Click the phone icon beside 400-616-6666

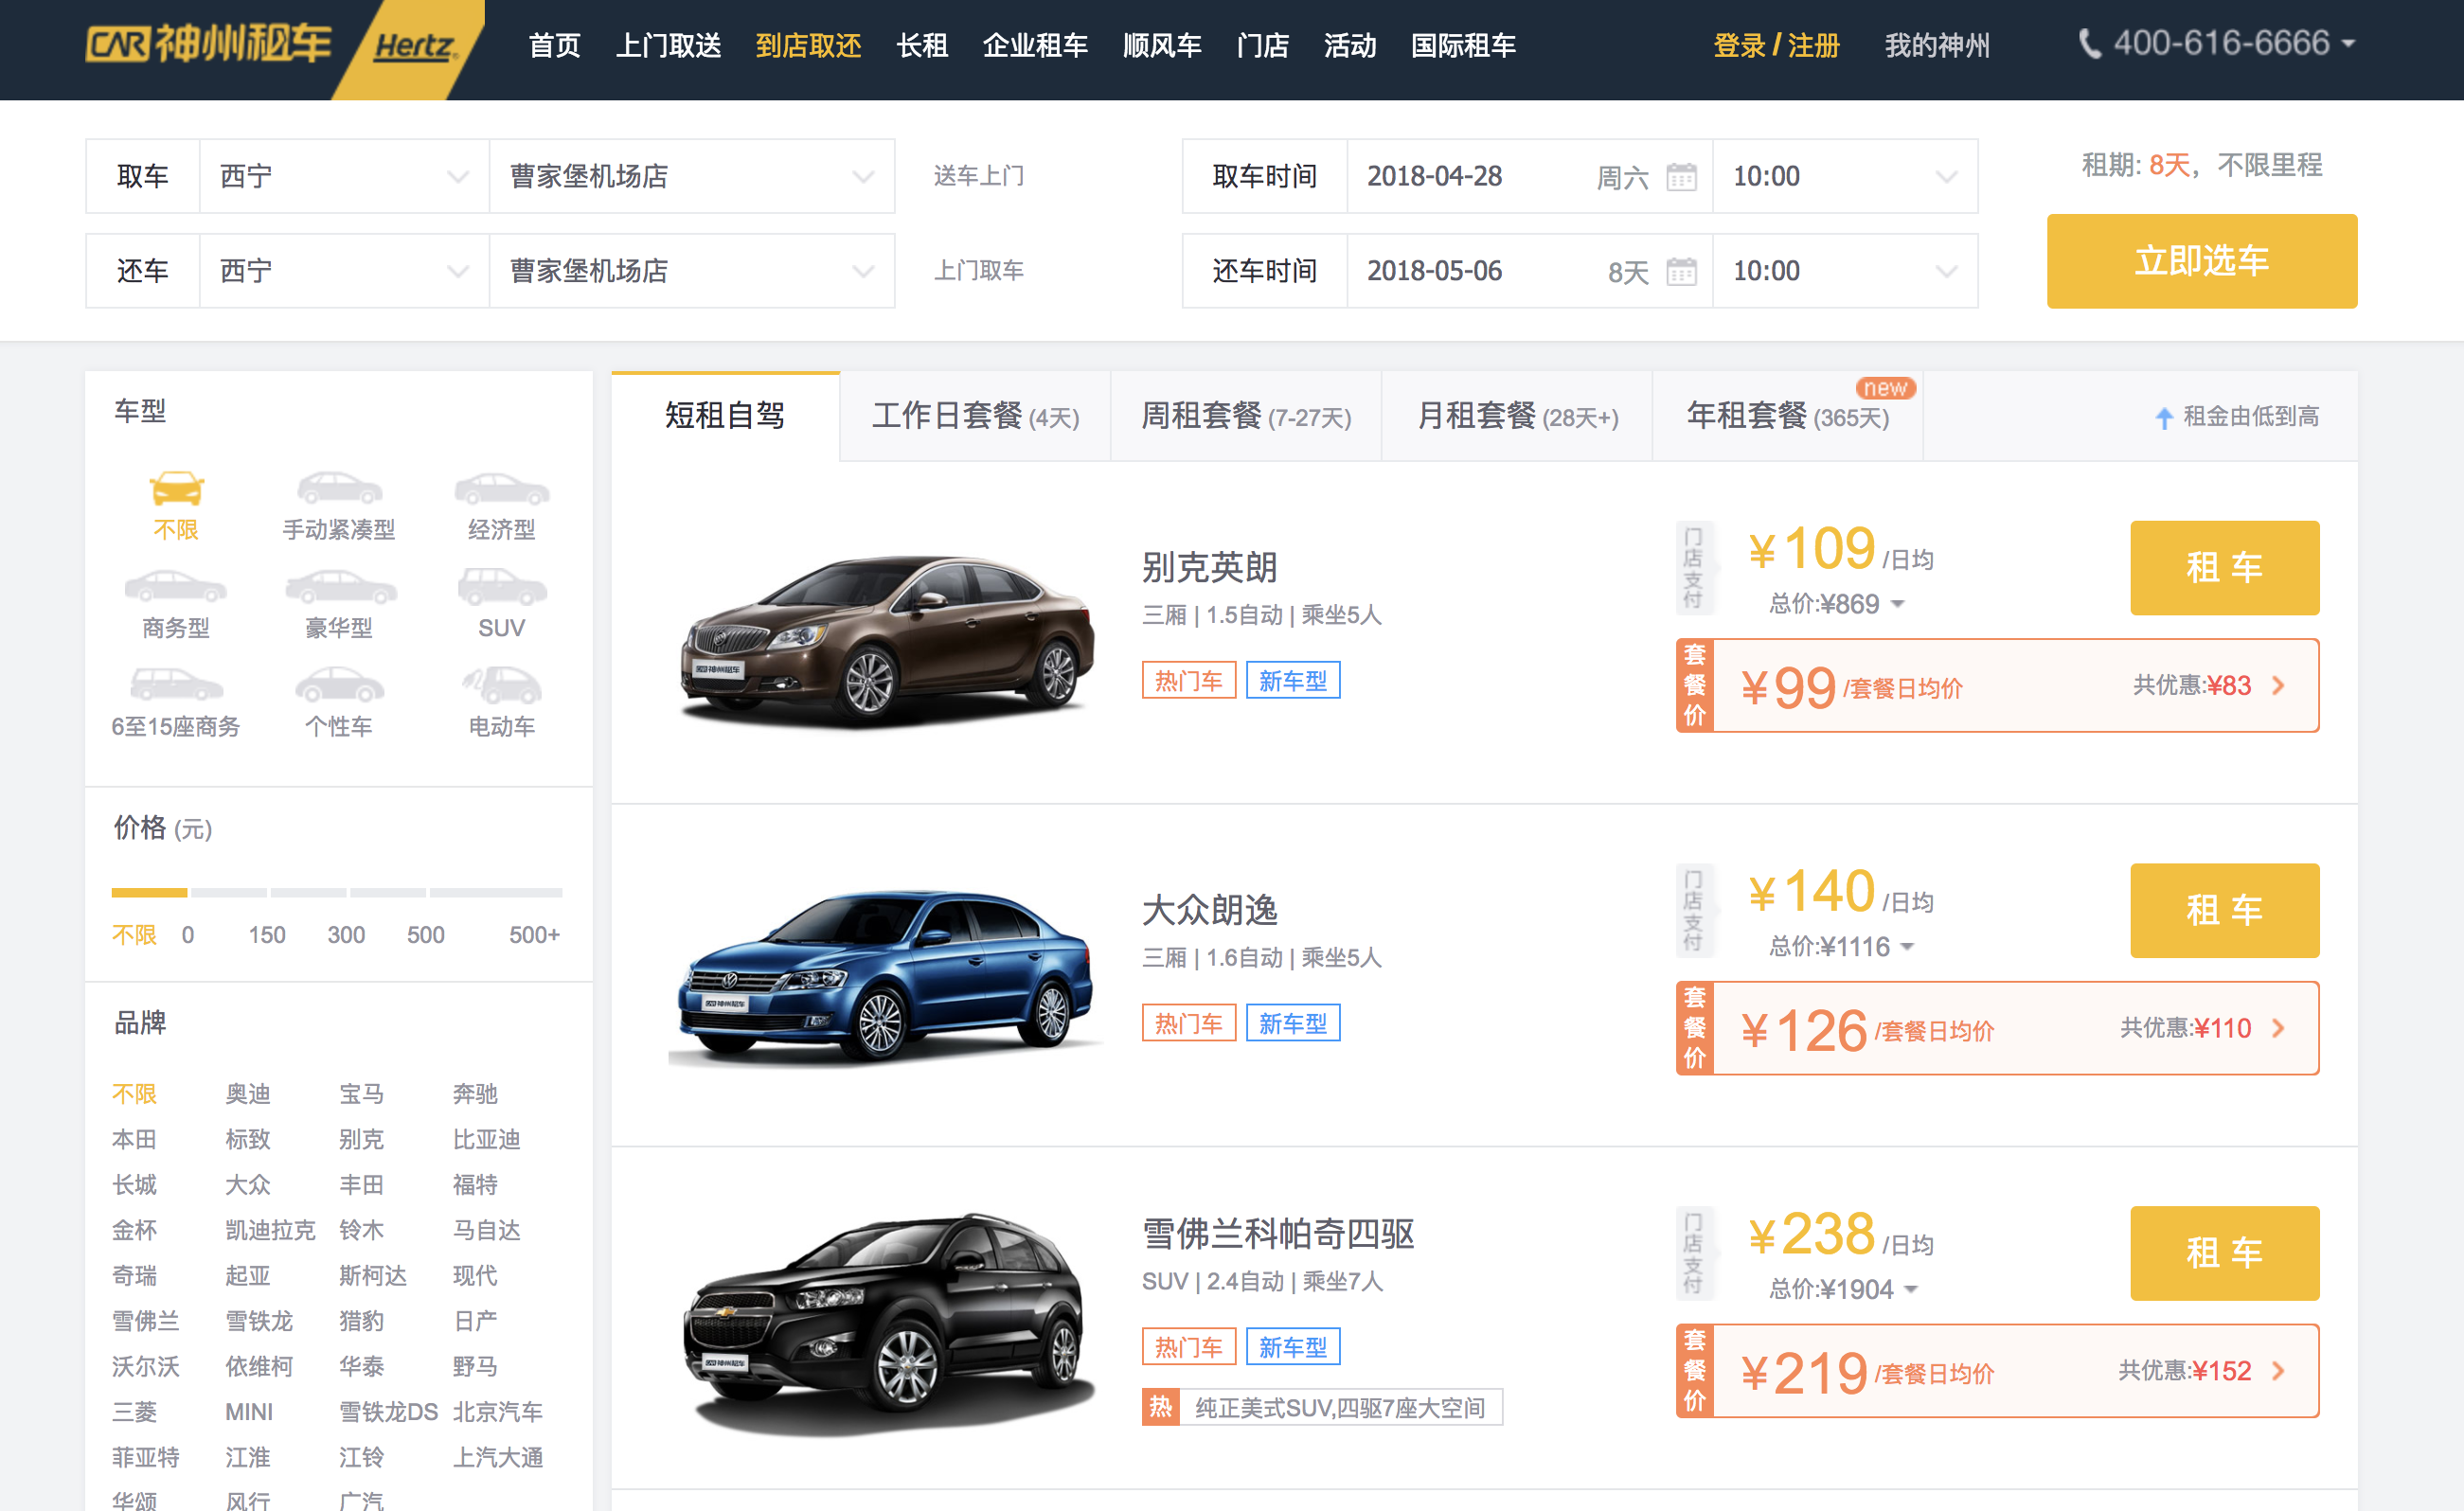(x=2089, y=44)
